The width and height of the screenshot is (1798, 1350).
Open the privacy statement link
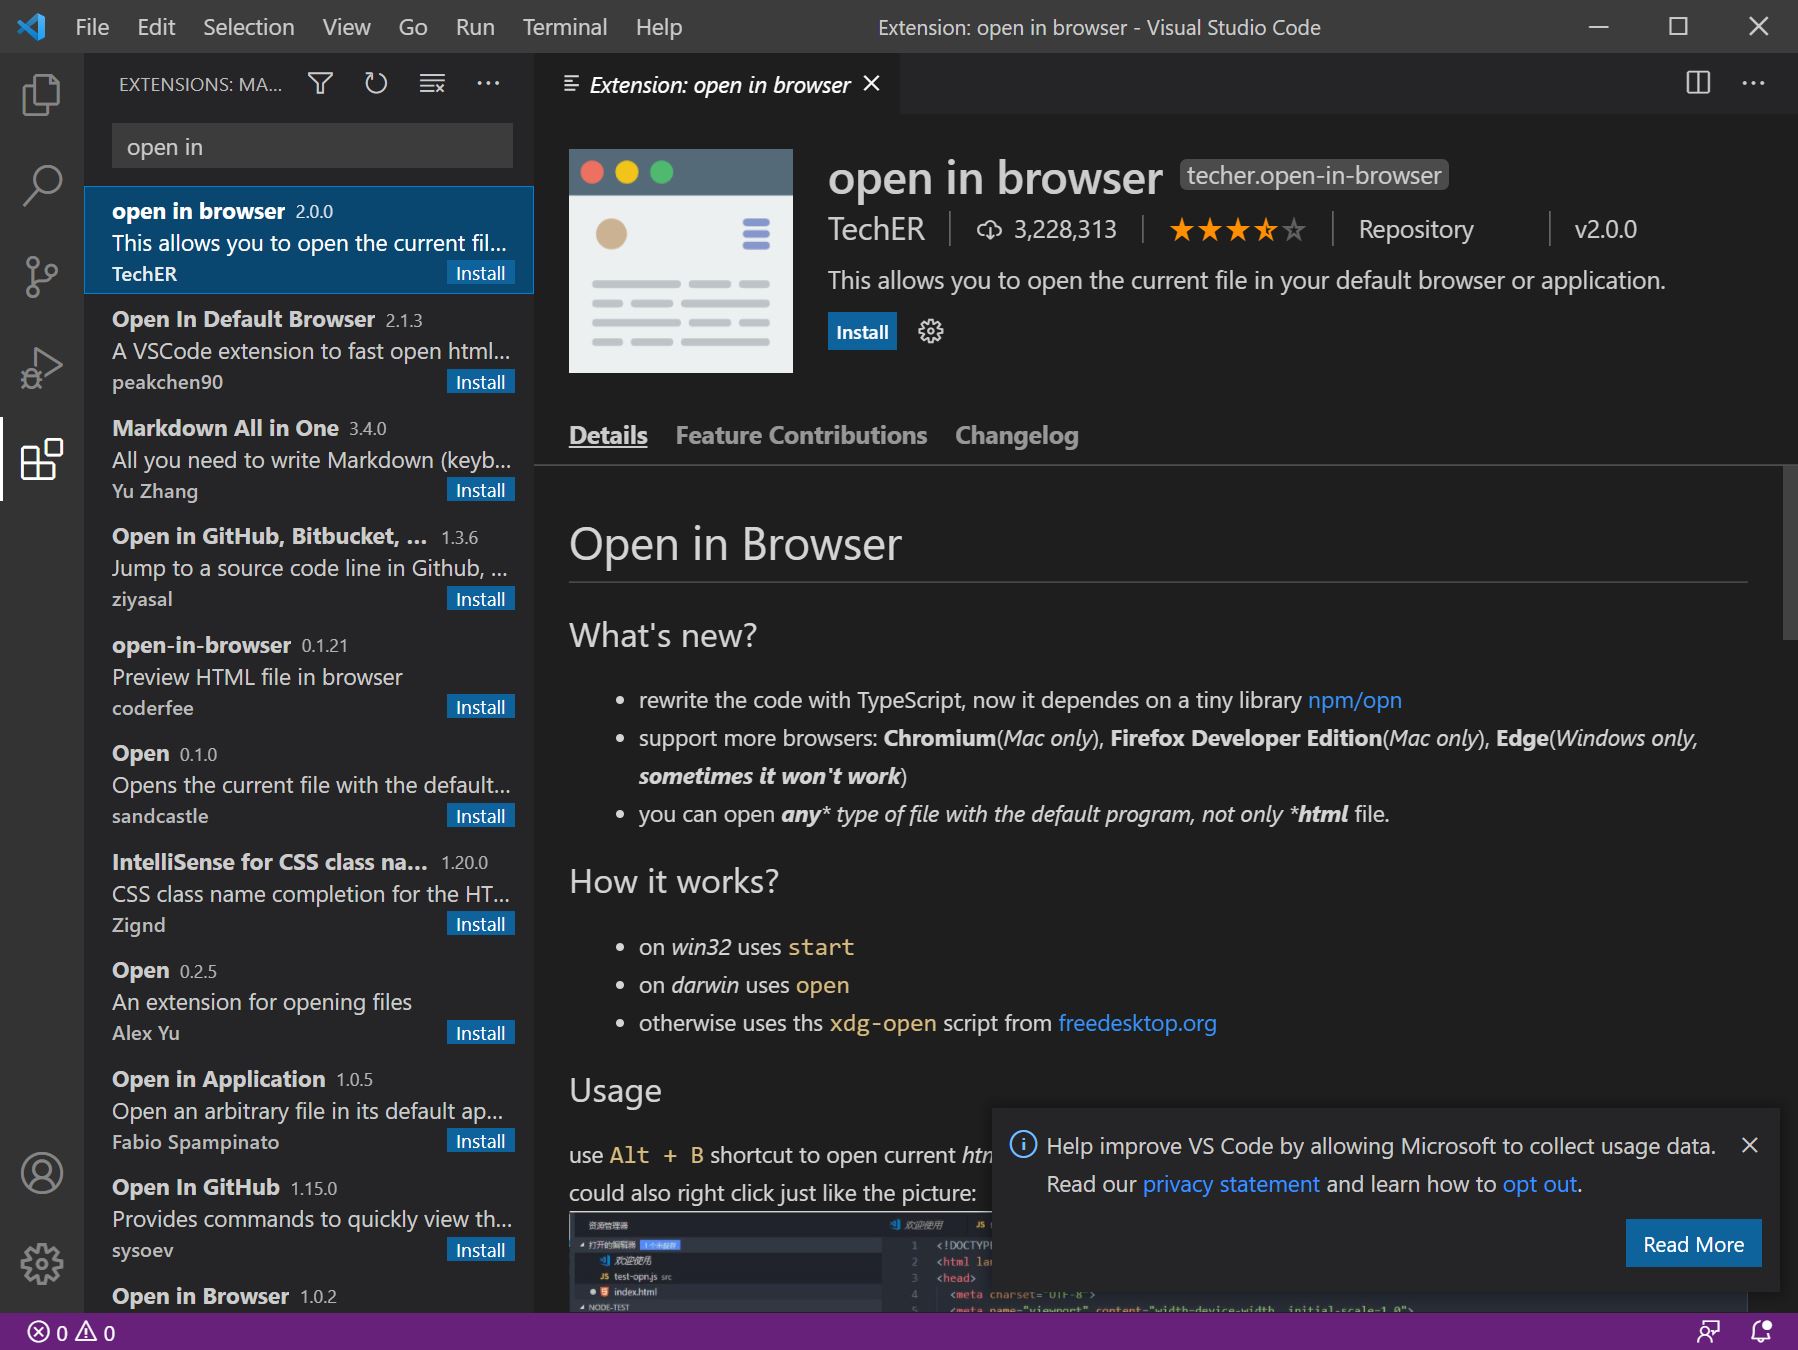[1231, 1184]
